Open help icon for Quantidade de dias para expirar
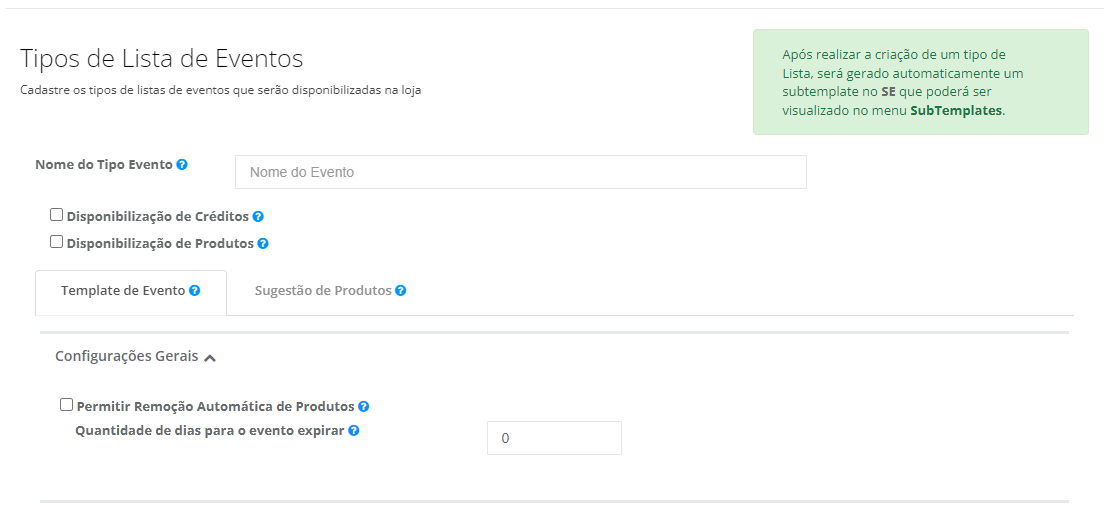 [353, 430]
